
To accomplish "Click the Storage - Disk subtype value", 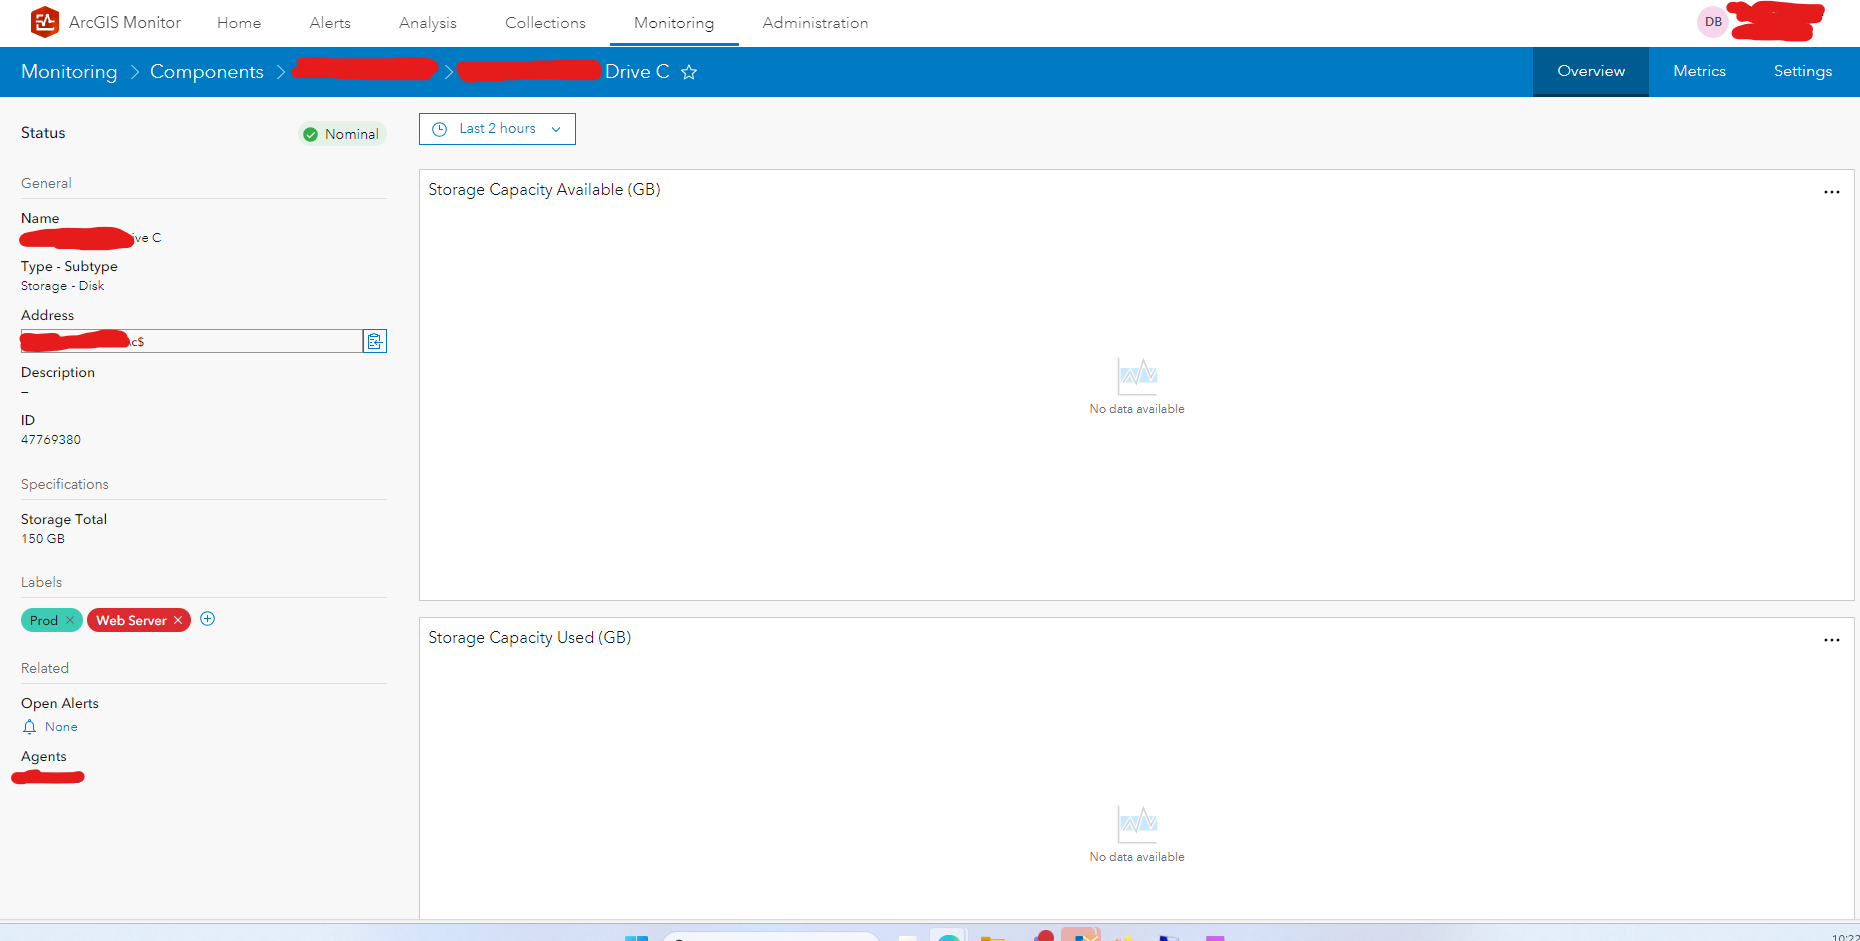I will 62,286.
